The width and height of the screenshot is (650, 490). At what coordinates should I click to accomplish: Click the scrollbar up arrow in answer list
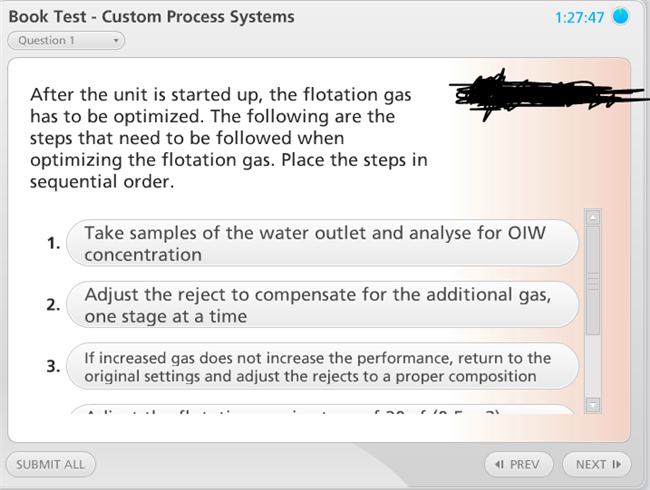tap(592, 216)
